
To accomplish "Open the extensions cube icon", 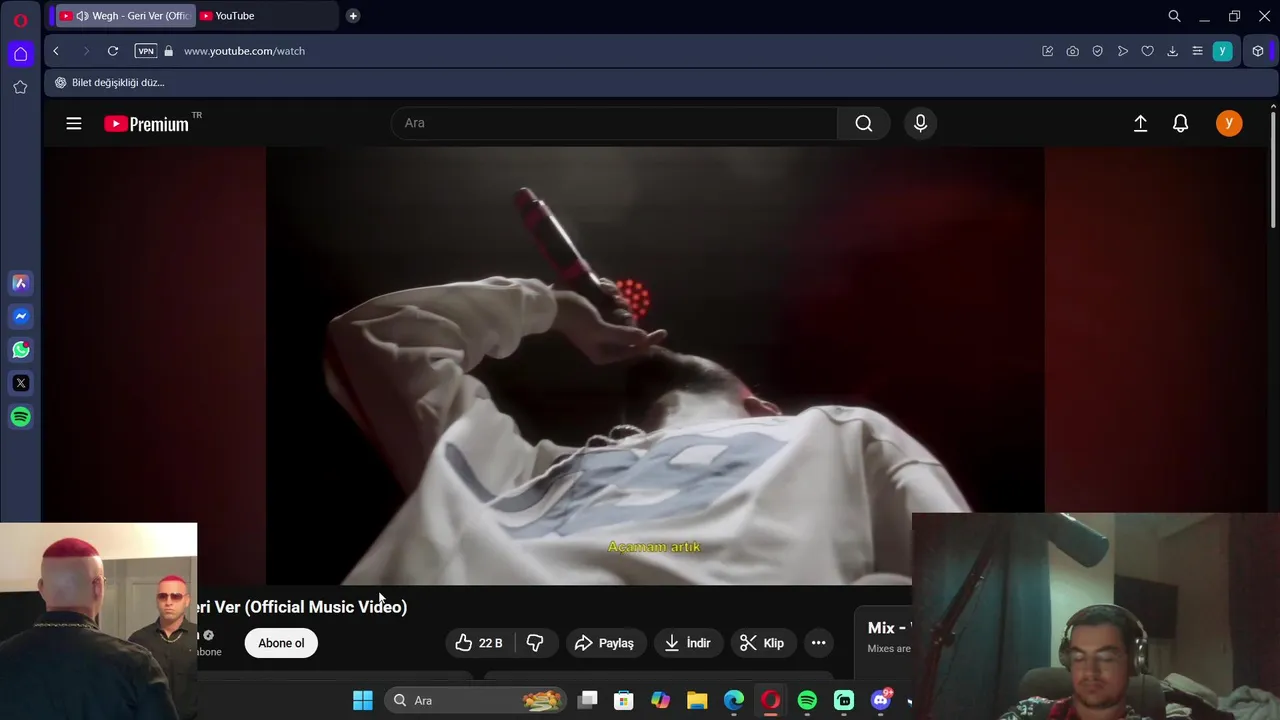I will click(1258, 51).
